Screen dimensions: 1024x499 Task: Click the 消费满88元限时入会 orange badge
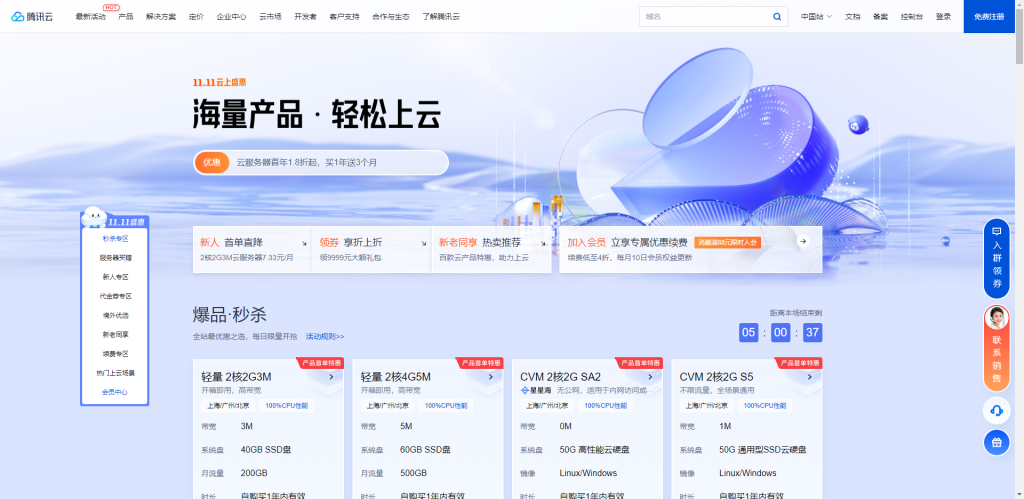pos(727,242)
